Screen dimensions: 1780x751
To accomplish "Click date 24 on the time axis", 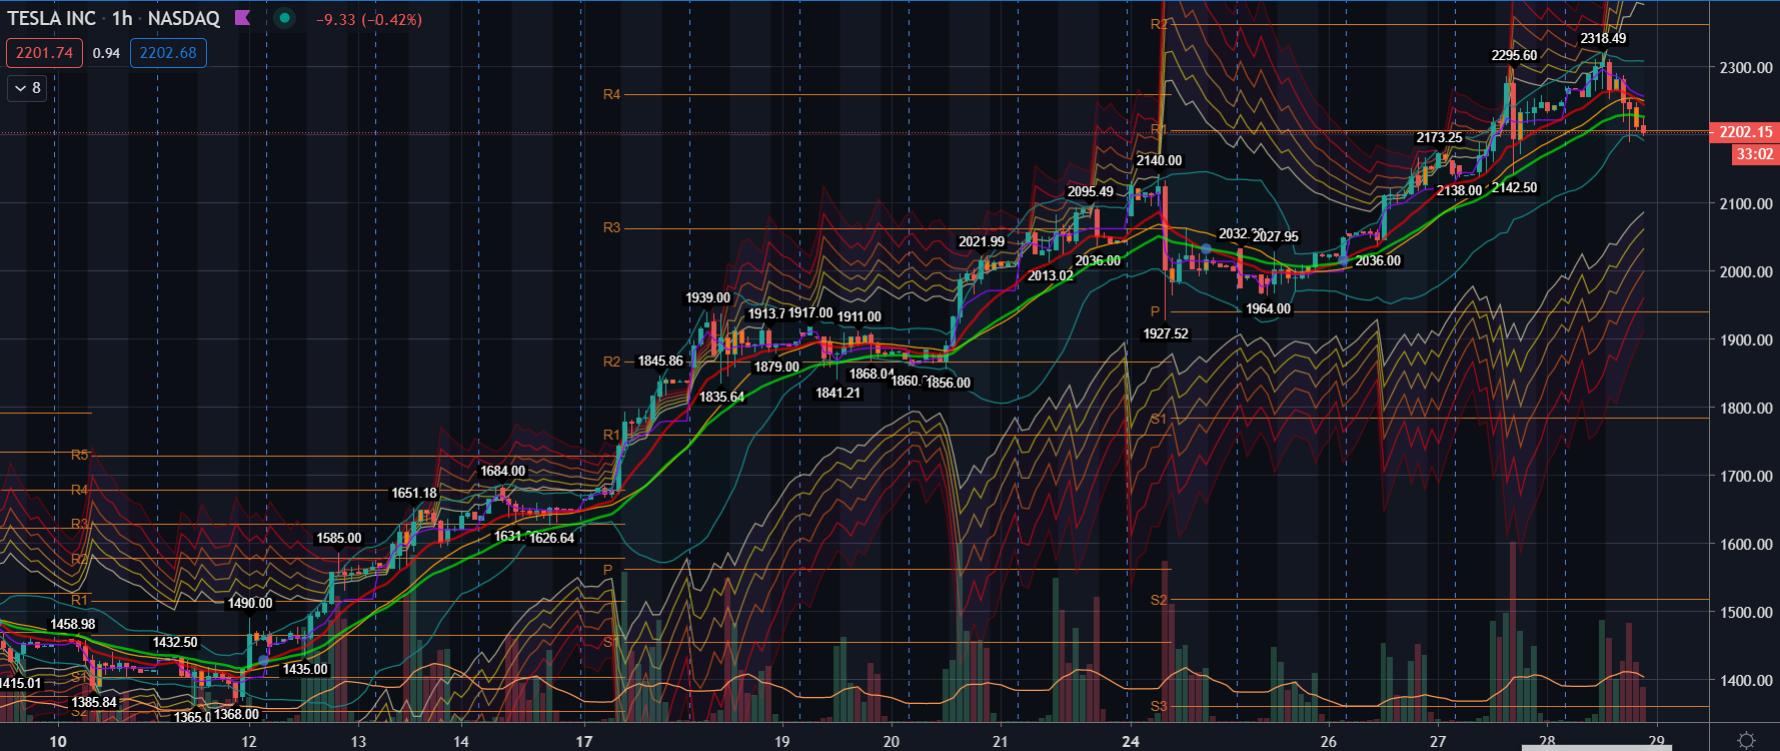I will [x=1130, y=741].
